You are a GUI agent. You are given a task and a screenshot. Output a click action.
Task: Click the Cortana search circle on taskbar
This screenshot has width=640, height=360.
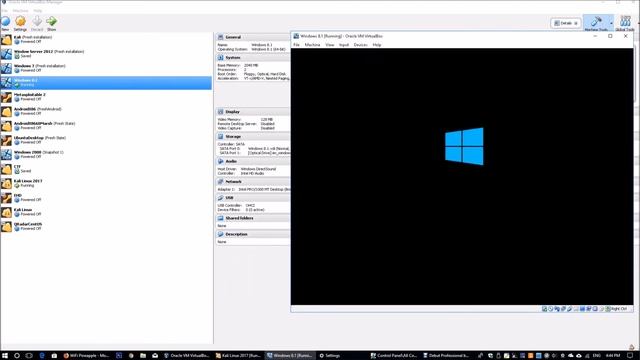pyautogui.click(x=17, y=356)
